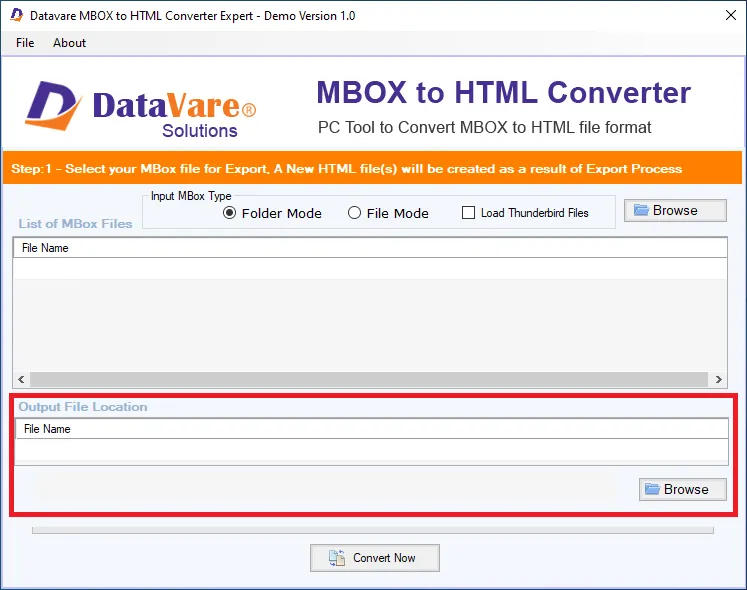
Task: Click the MBOX to HTML Converter heading
Action: [x=504, y=92]
